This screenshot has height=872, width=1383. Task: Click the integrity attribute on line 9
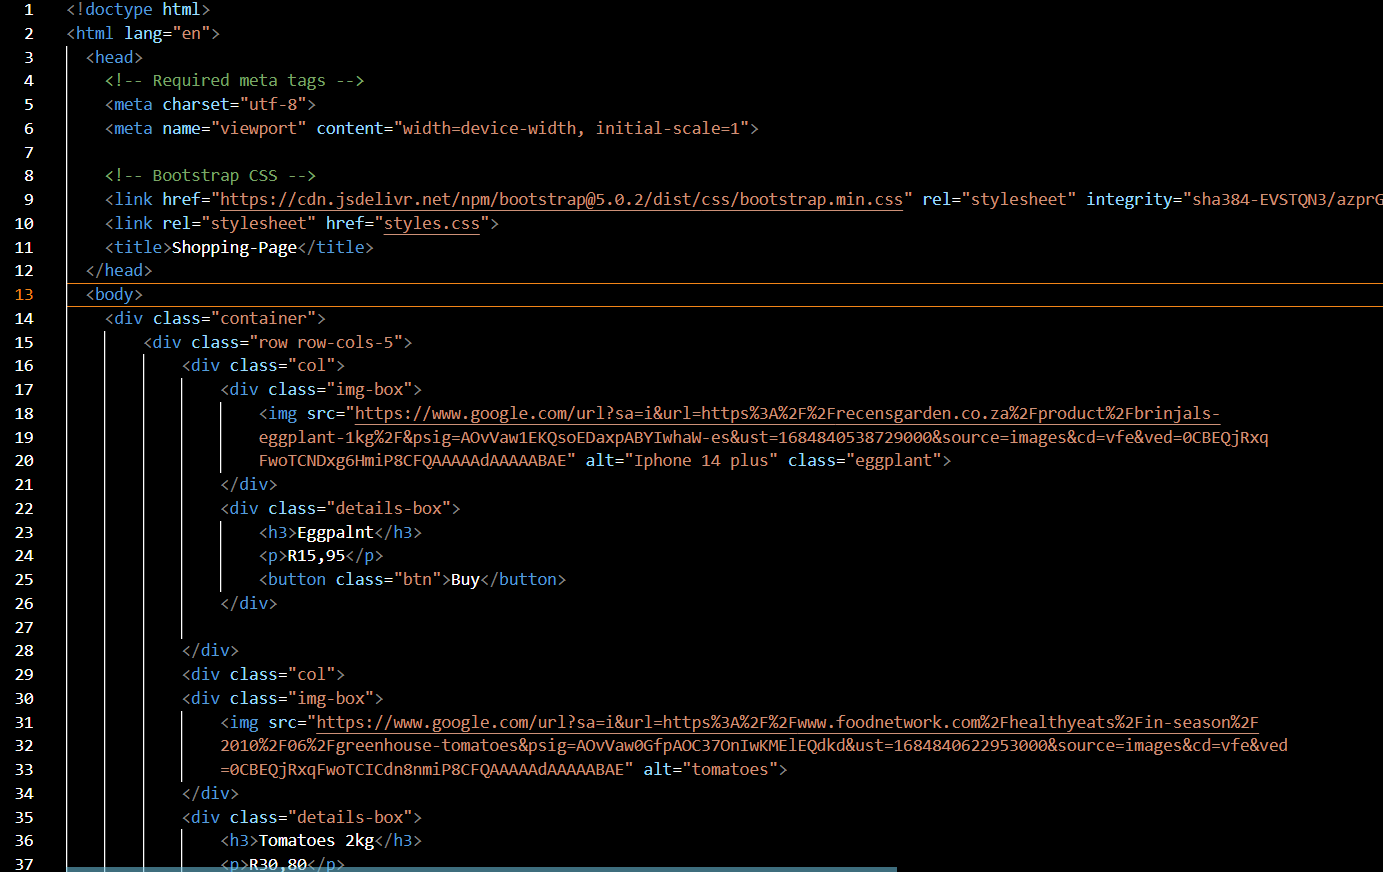coord(1131,199)
